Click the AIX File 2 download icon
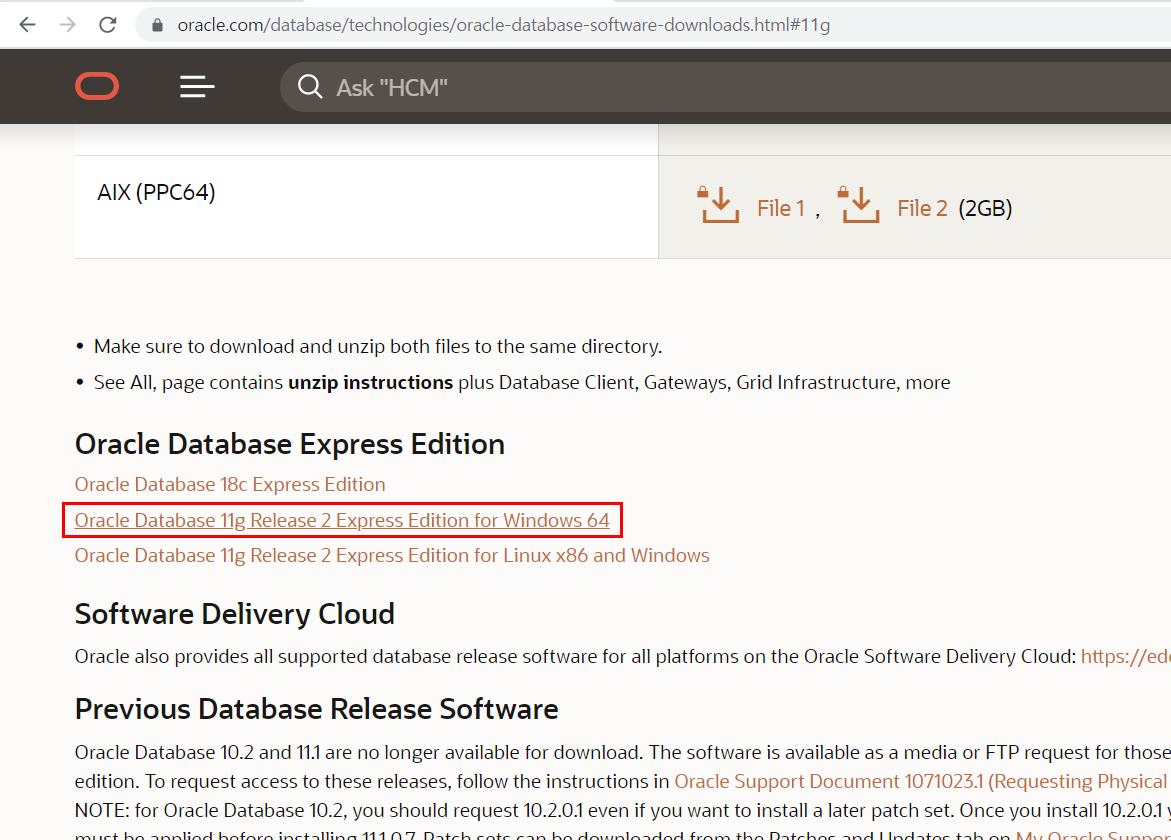The image size is (1171, 840). tap(858, 205)
